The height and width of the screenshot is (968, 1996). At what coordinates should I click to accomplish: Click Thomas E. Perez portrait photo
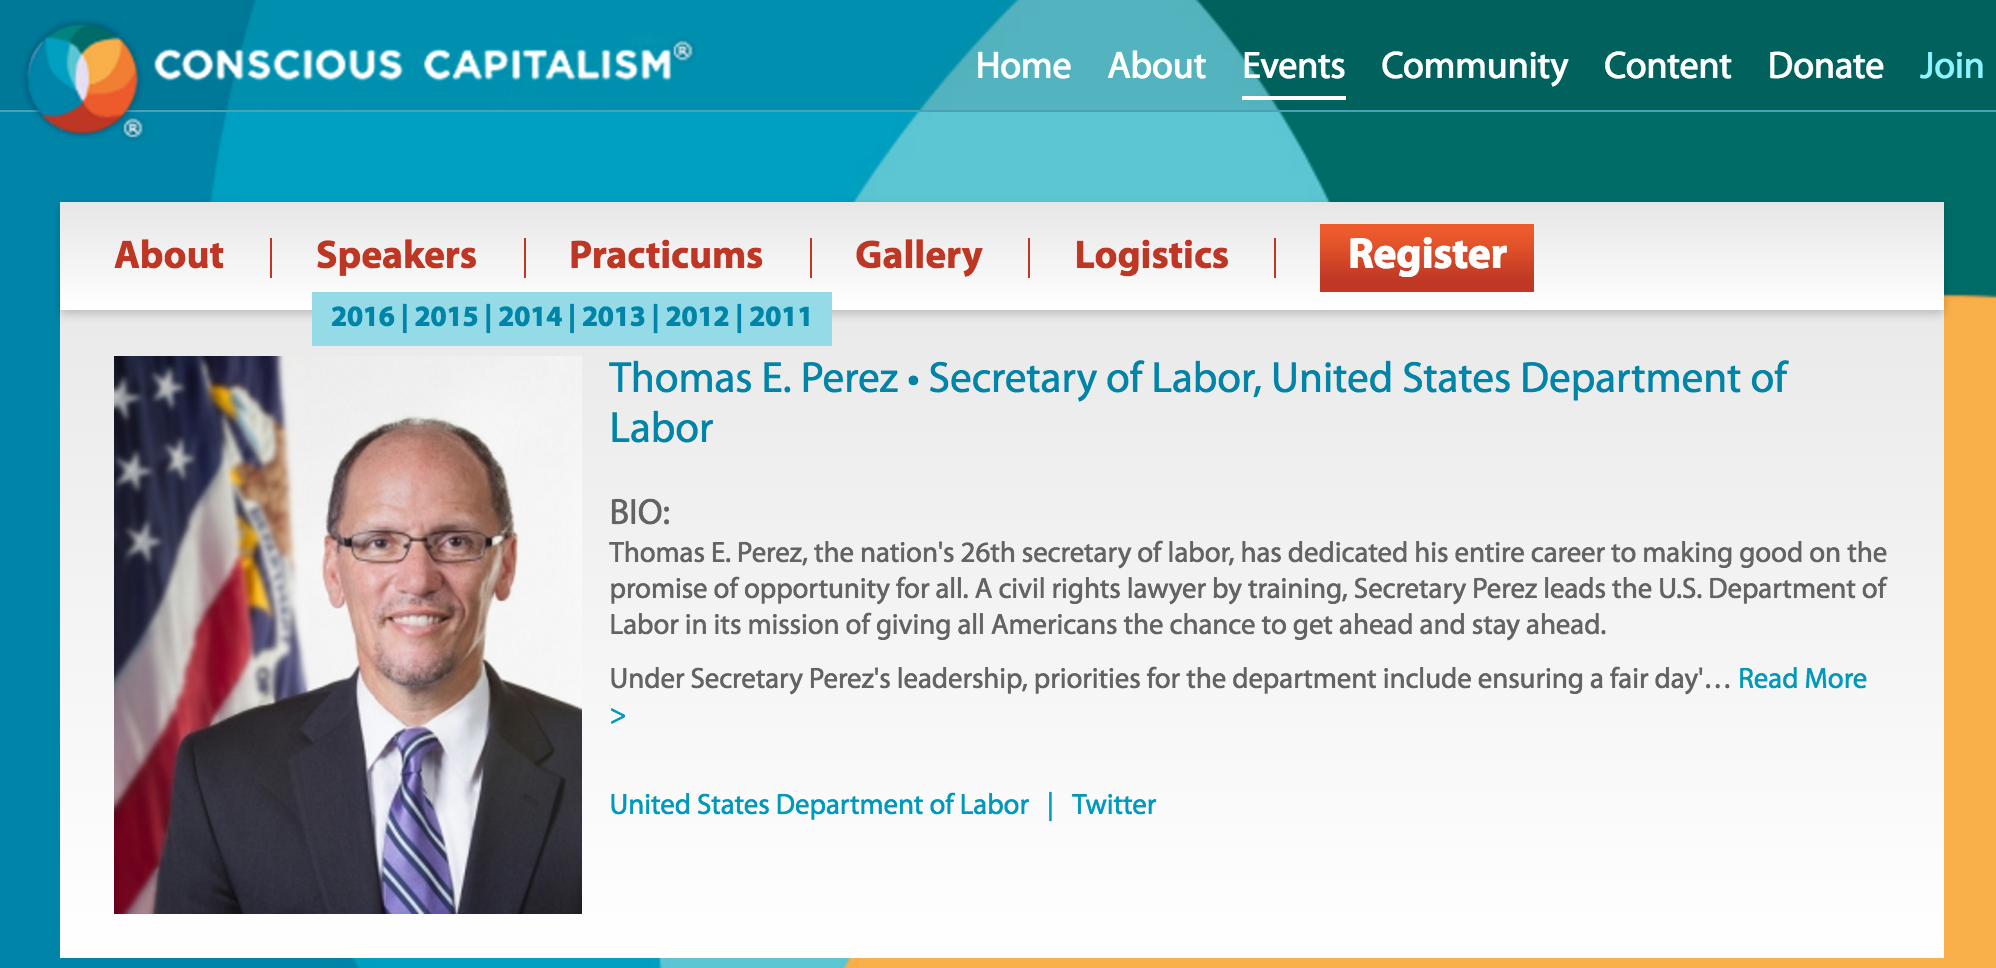[x=348, y=634]
